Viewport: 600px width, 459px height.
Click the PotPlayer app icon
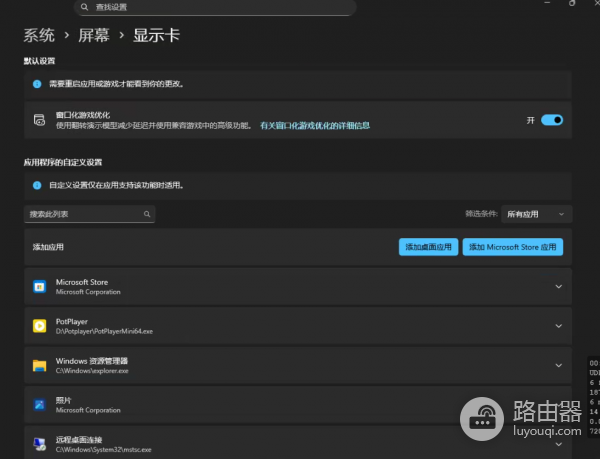click(39, 326)
